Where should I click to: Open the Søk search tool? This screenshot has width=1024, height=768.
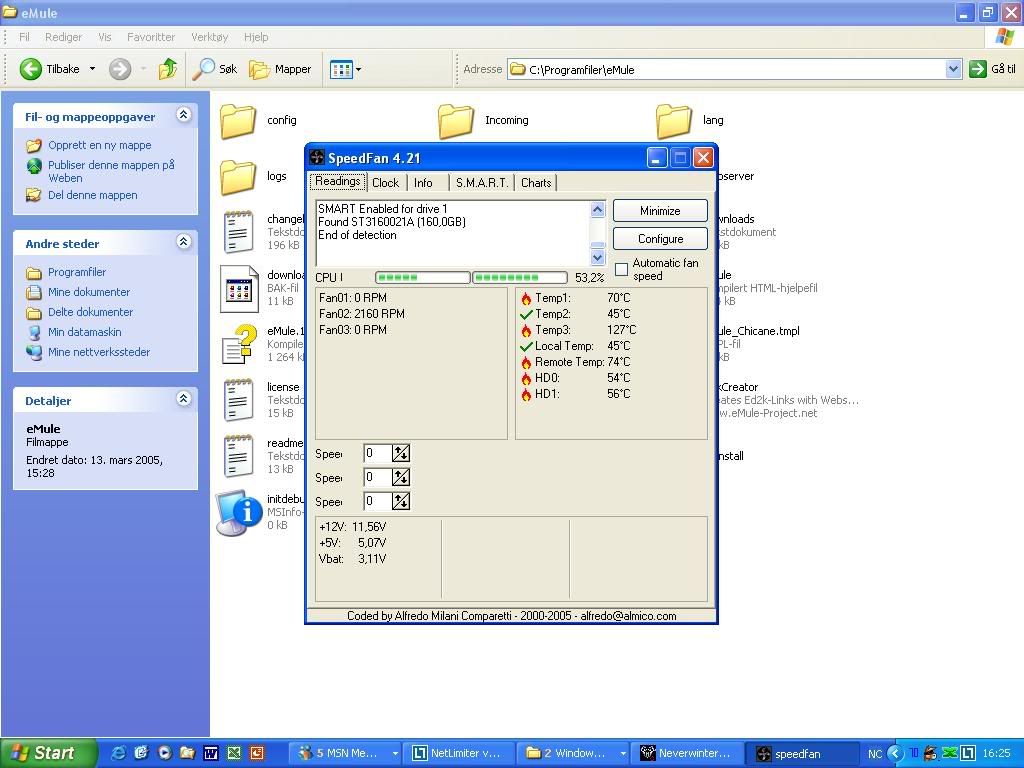(x=214, y=69)
